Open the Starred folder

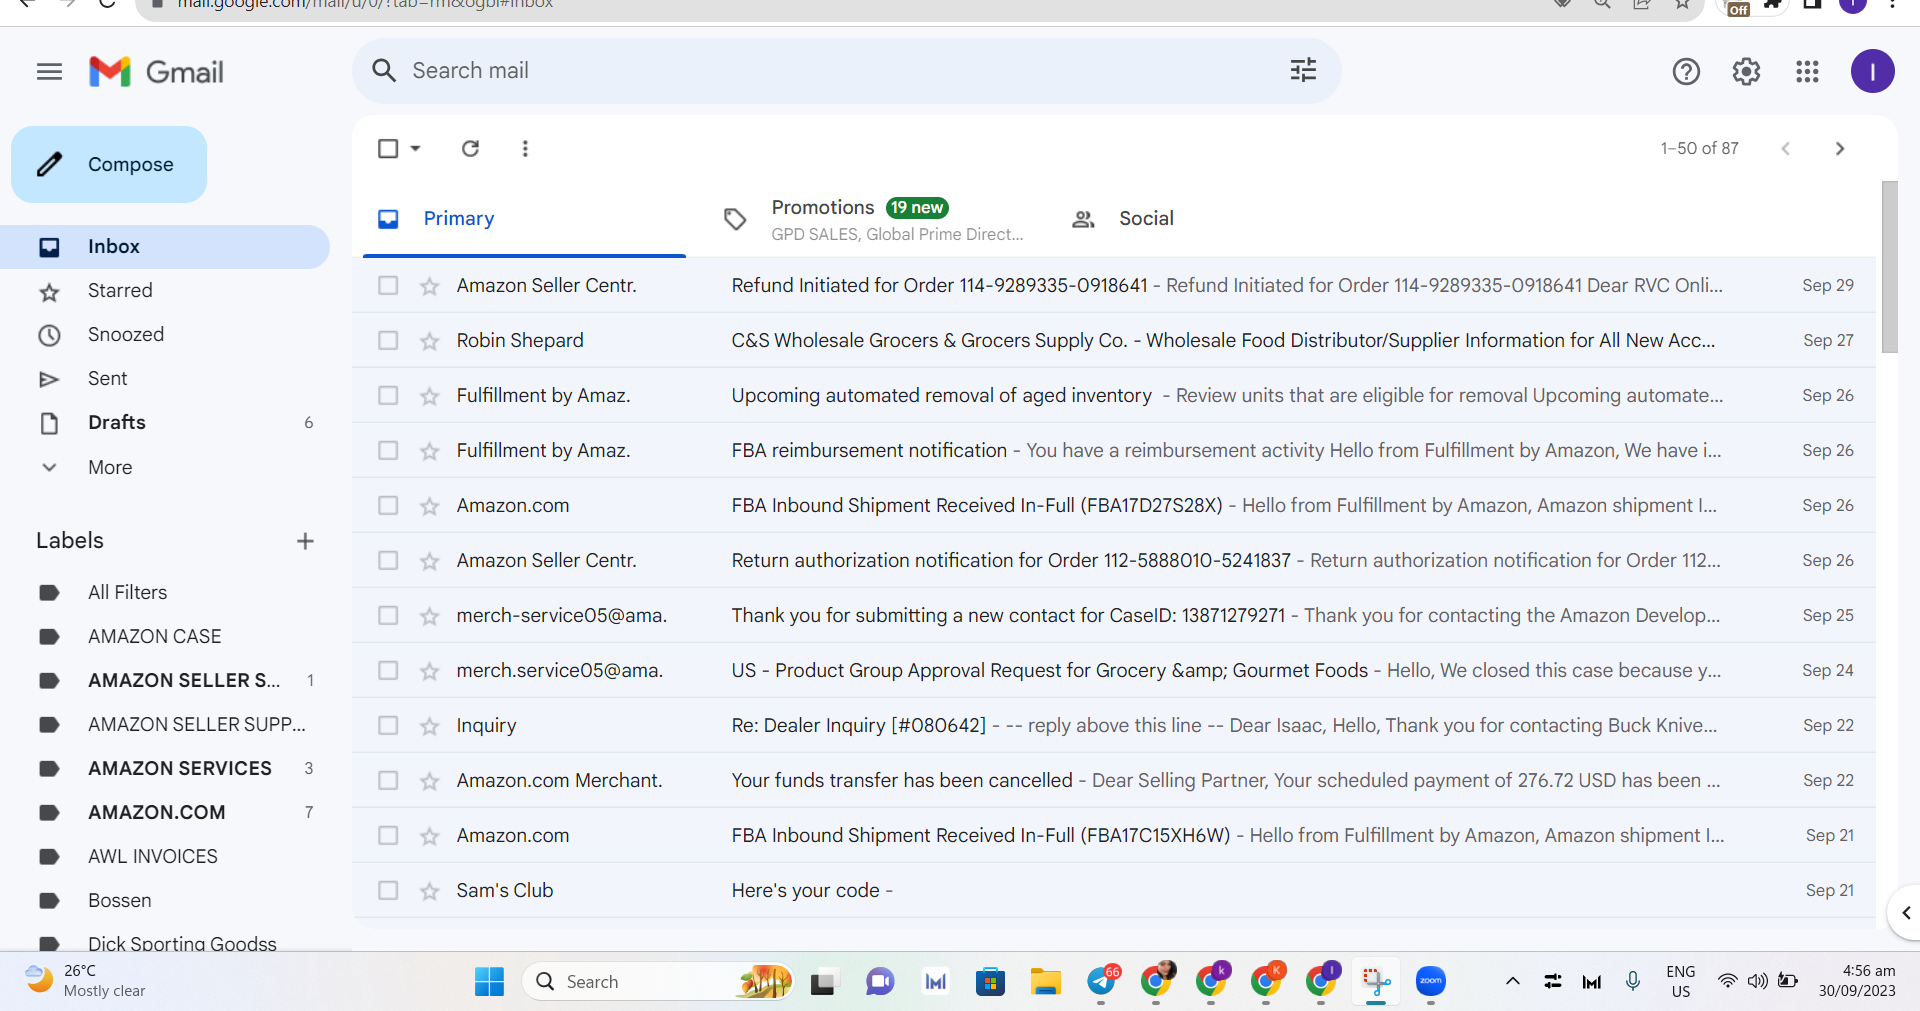165,291
